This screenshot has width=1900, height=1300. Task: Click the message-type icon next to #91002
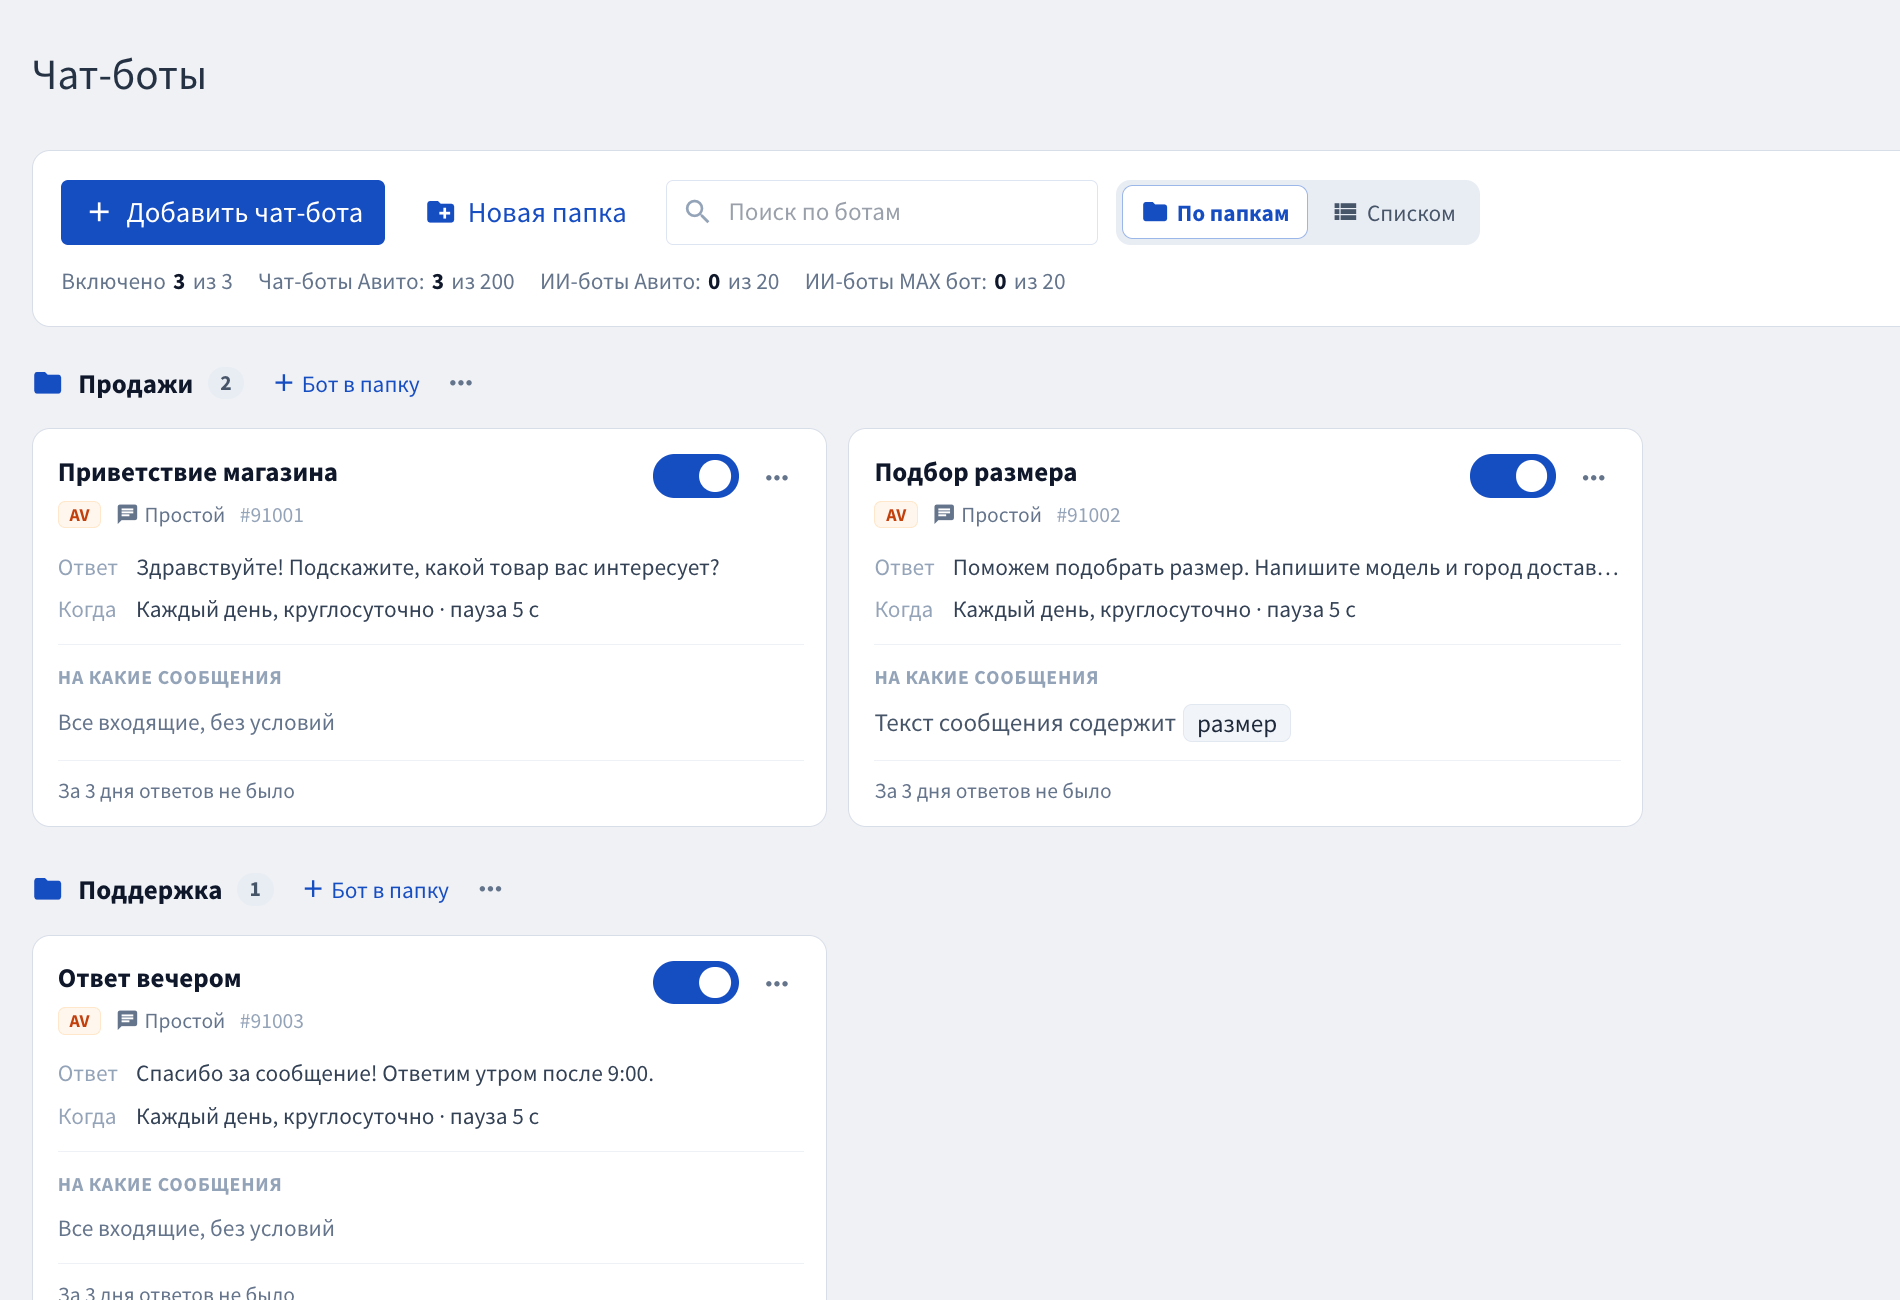944,514
